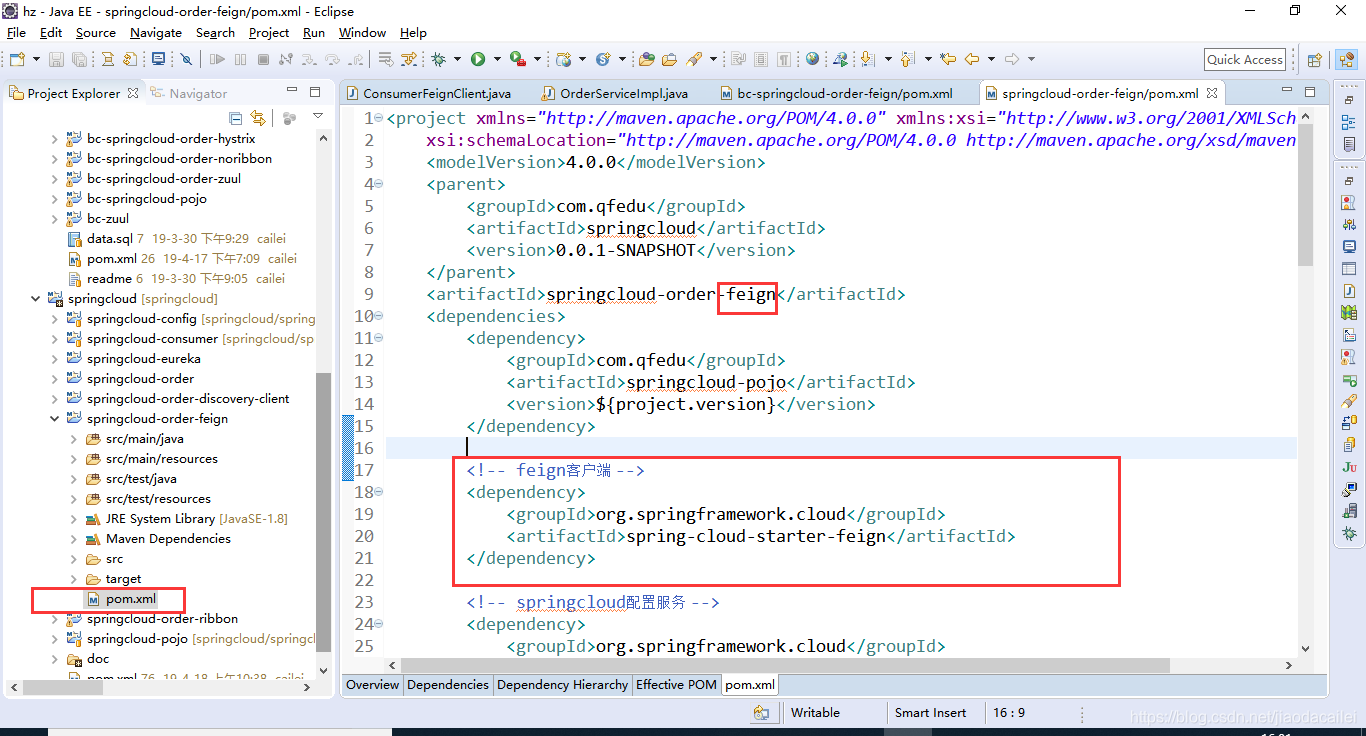Click the Debug bug icon

coord(438,60)
